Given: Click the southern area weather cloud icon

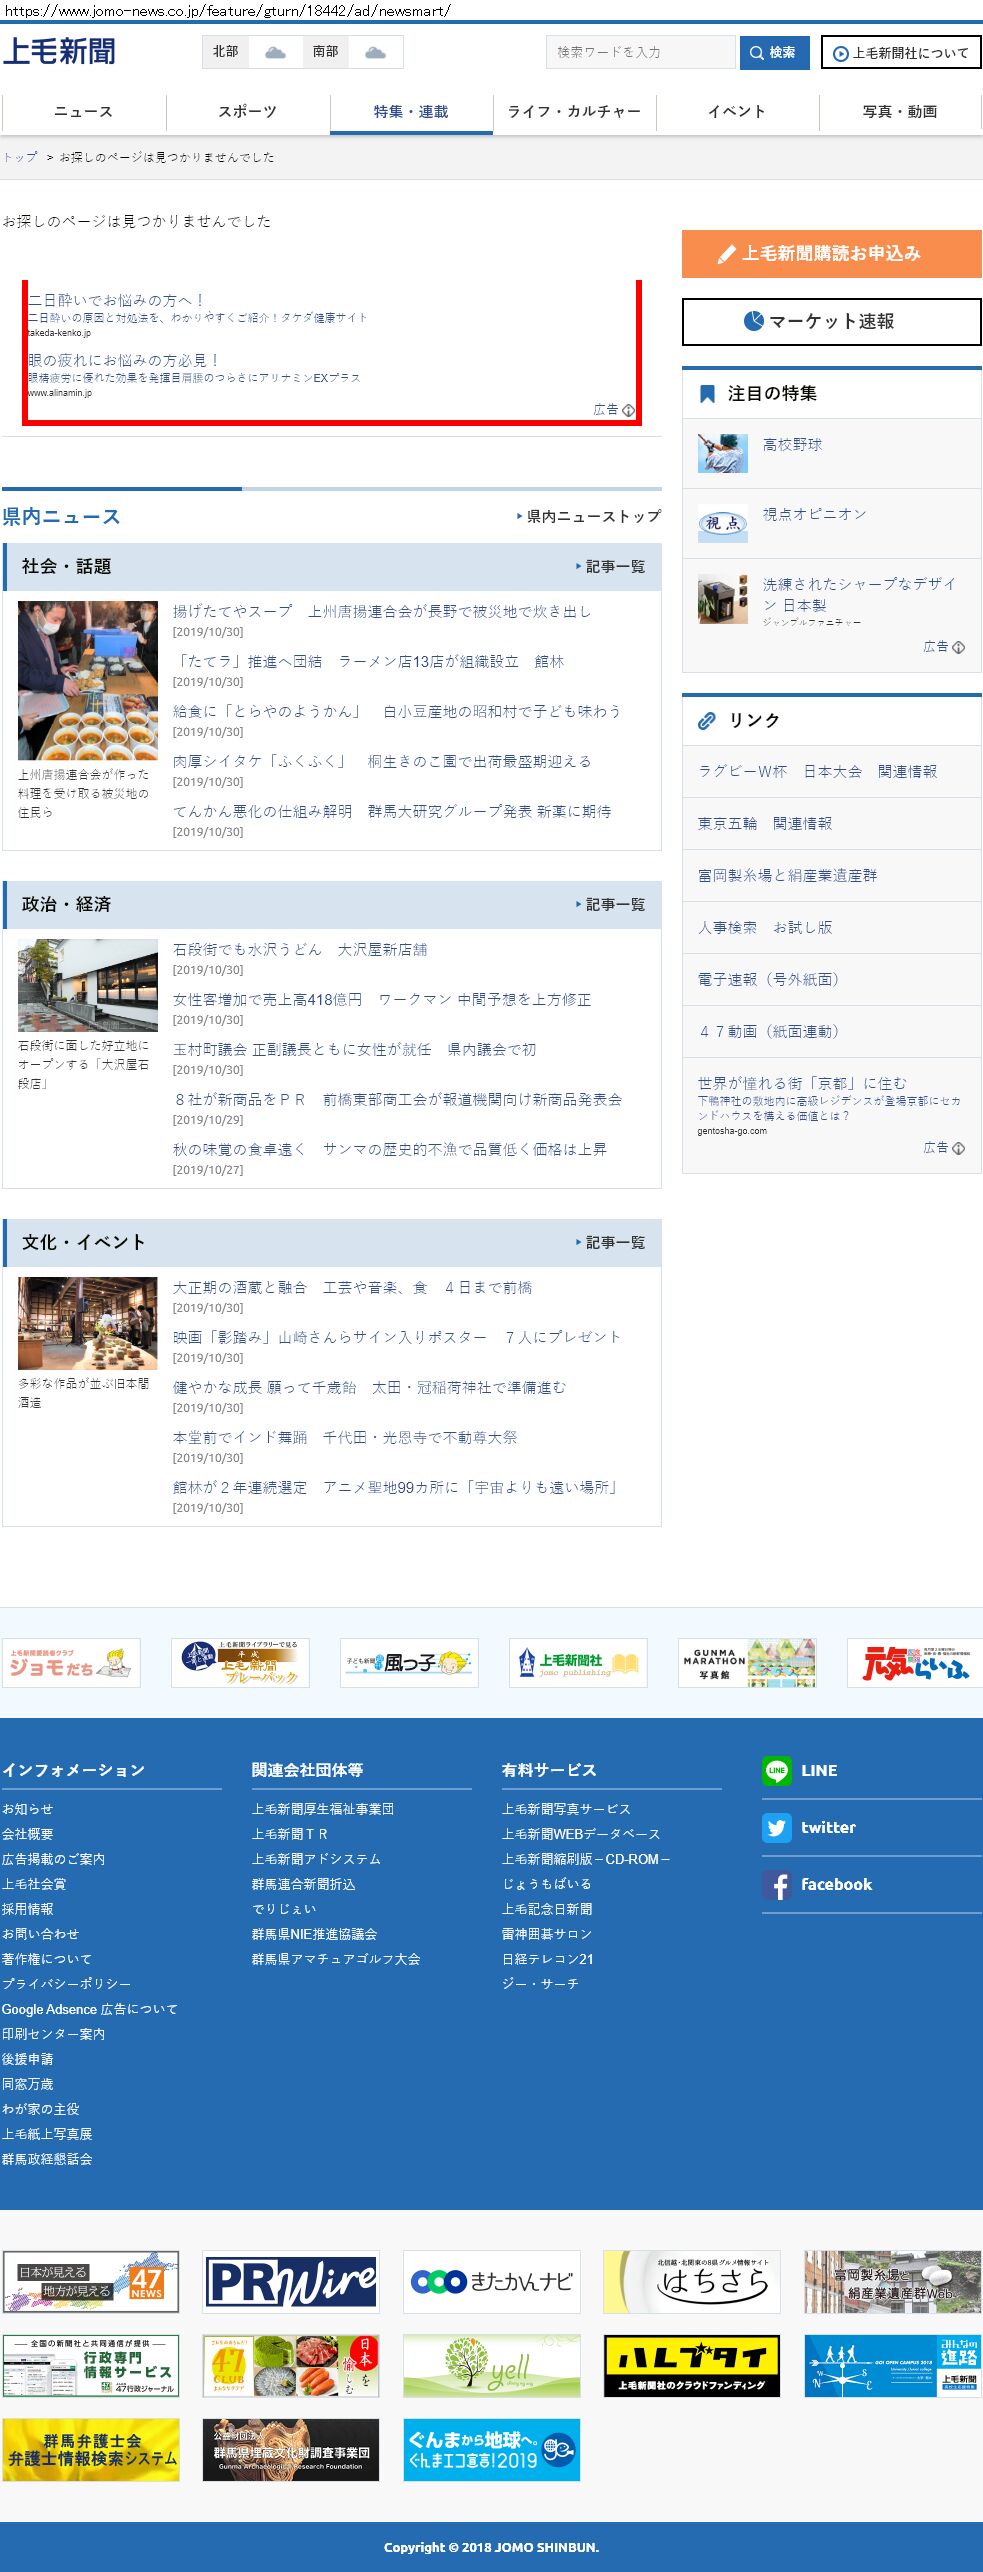Looking at the screenshot, I should pyautogui.click(x=375, y=52).
